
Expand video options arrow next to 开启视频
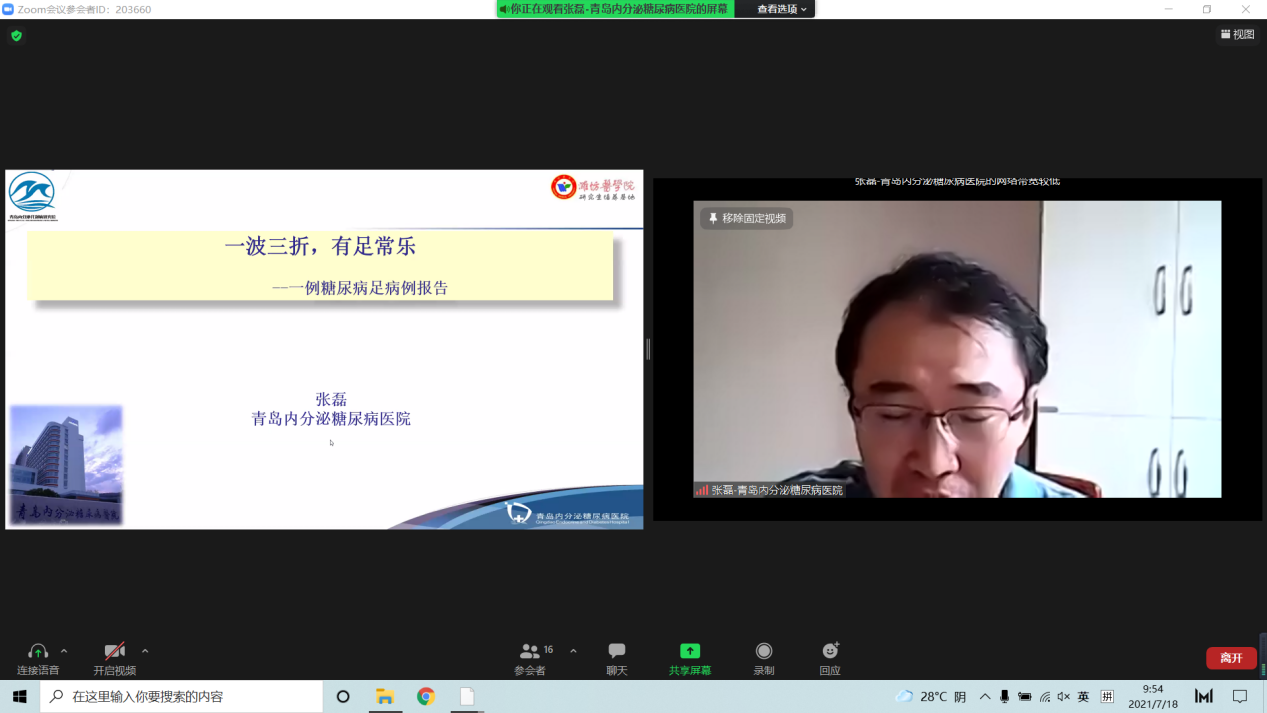click(145, 651)
